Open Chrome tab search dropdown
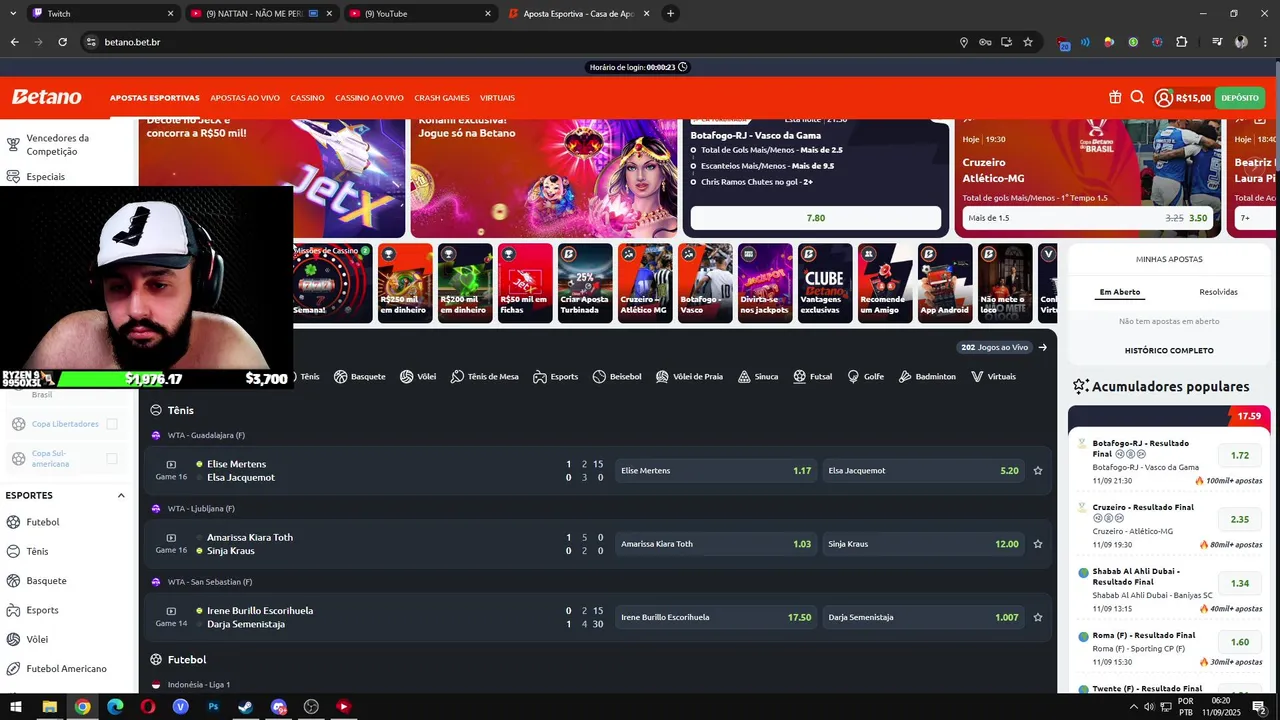1280x720 pixels. (x=15, y=13)
